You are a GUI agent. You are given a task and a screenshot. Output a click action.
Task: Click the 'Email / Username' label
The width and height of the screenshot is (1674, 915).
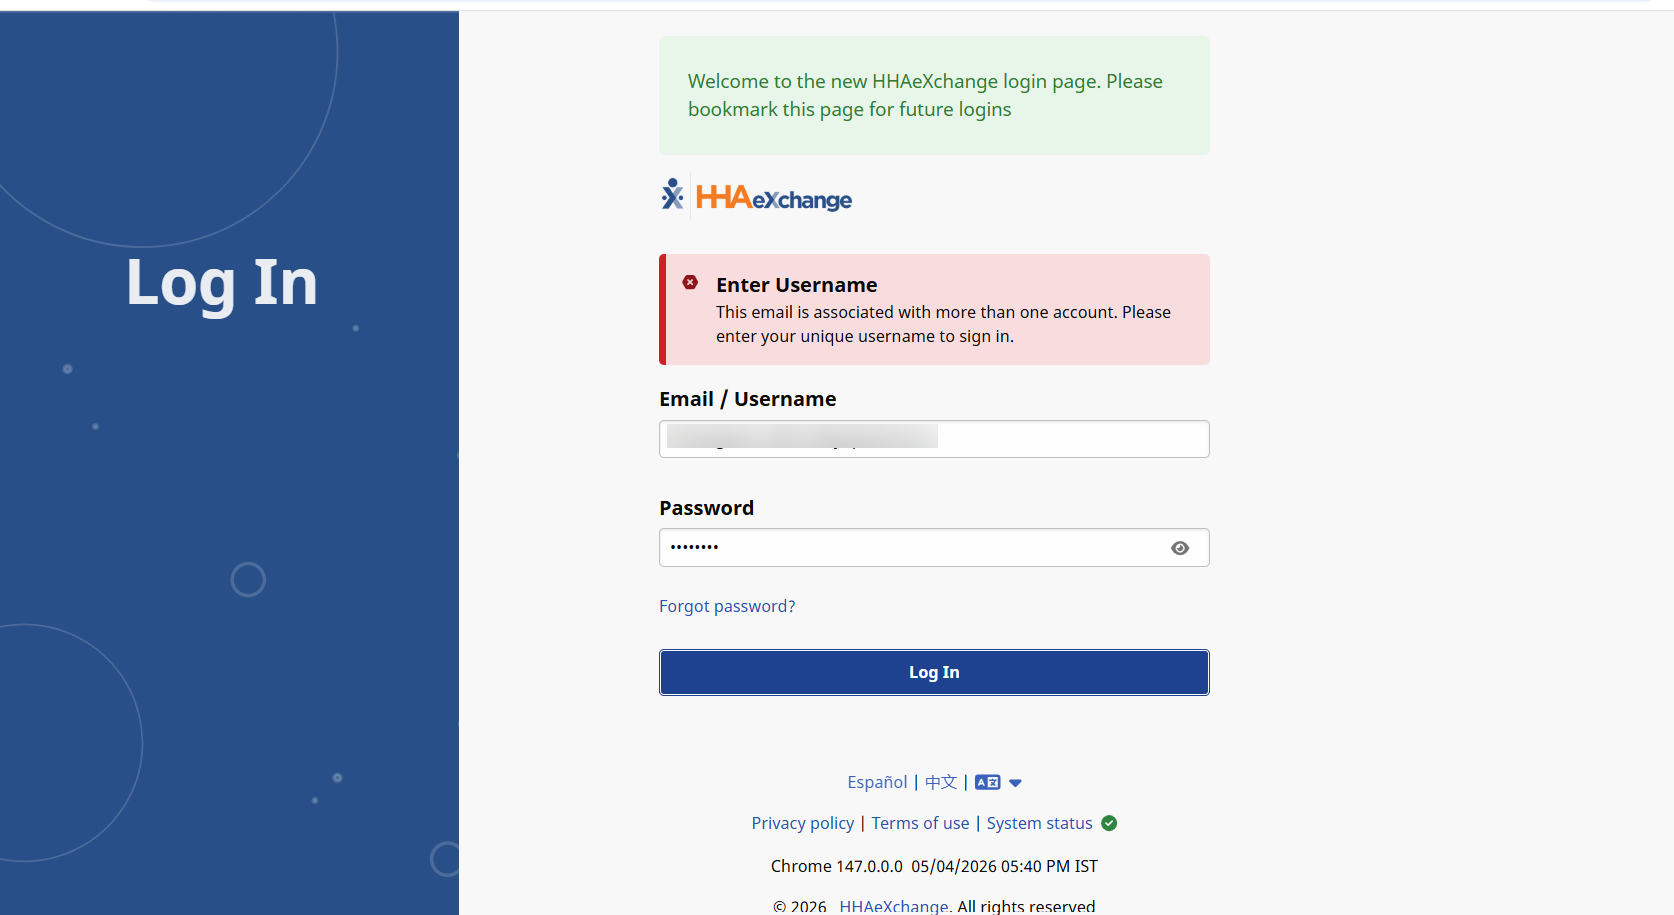click(x=747, y=399)
